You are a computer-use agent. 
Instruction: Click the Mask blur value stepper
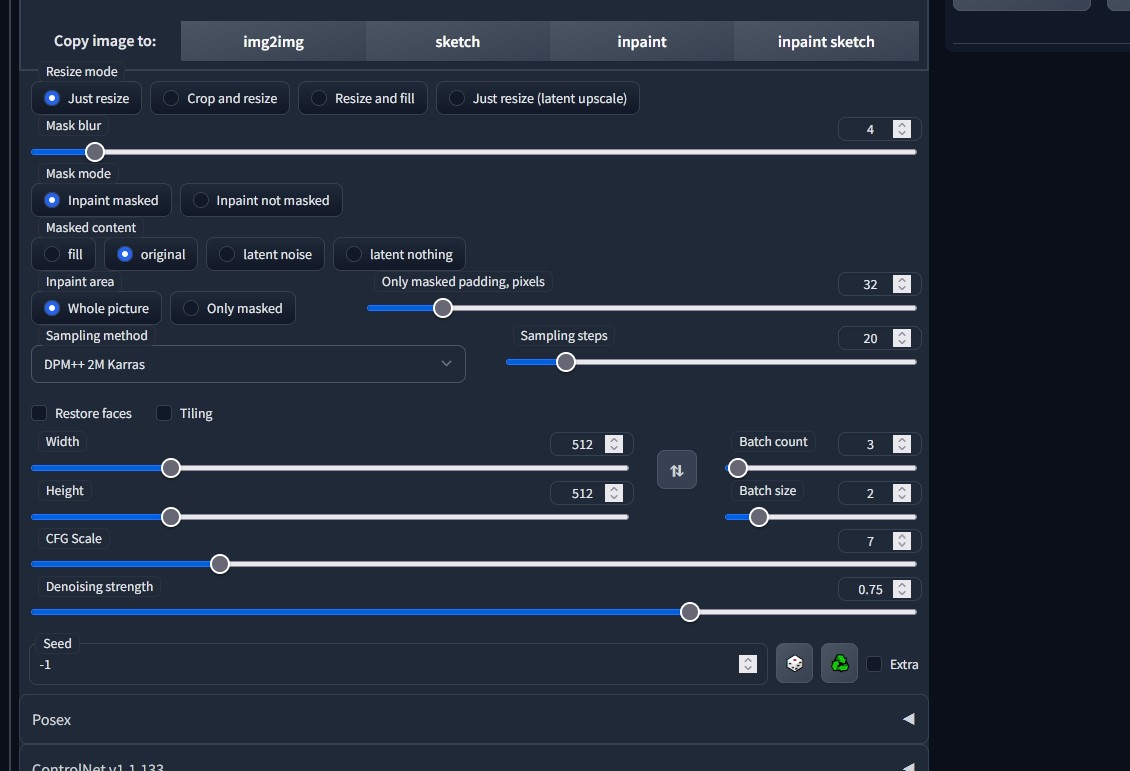[901, 129]
